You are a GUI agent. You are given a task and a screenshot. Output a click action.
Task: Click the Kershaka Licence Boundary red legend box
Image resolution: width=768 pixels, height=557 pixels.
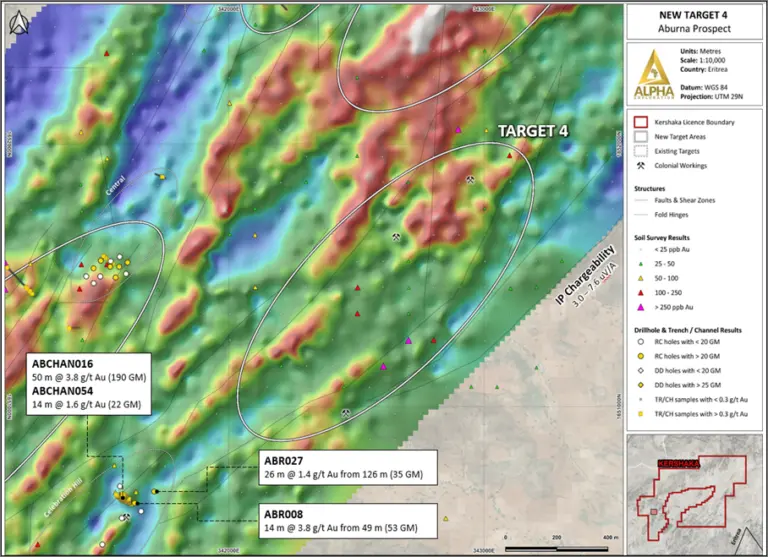pyautogui.click(x=640, y=121)
